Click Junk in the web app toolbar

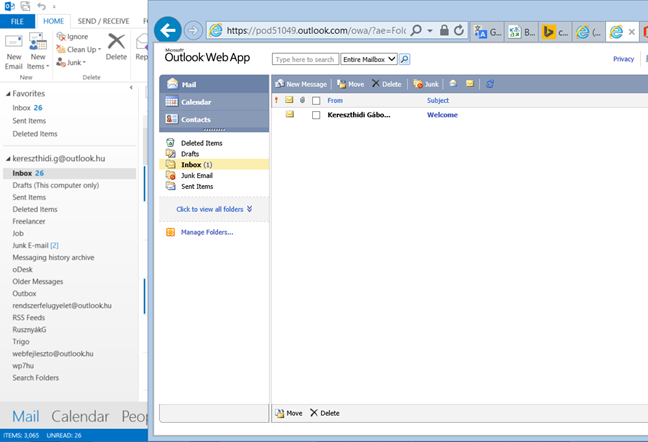coord(426,84)
